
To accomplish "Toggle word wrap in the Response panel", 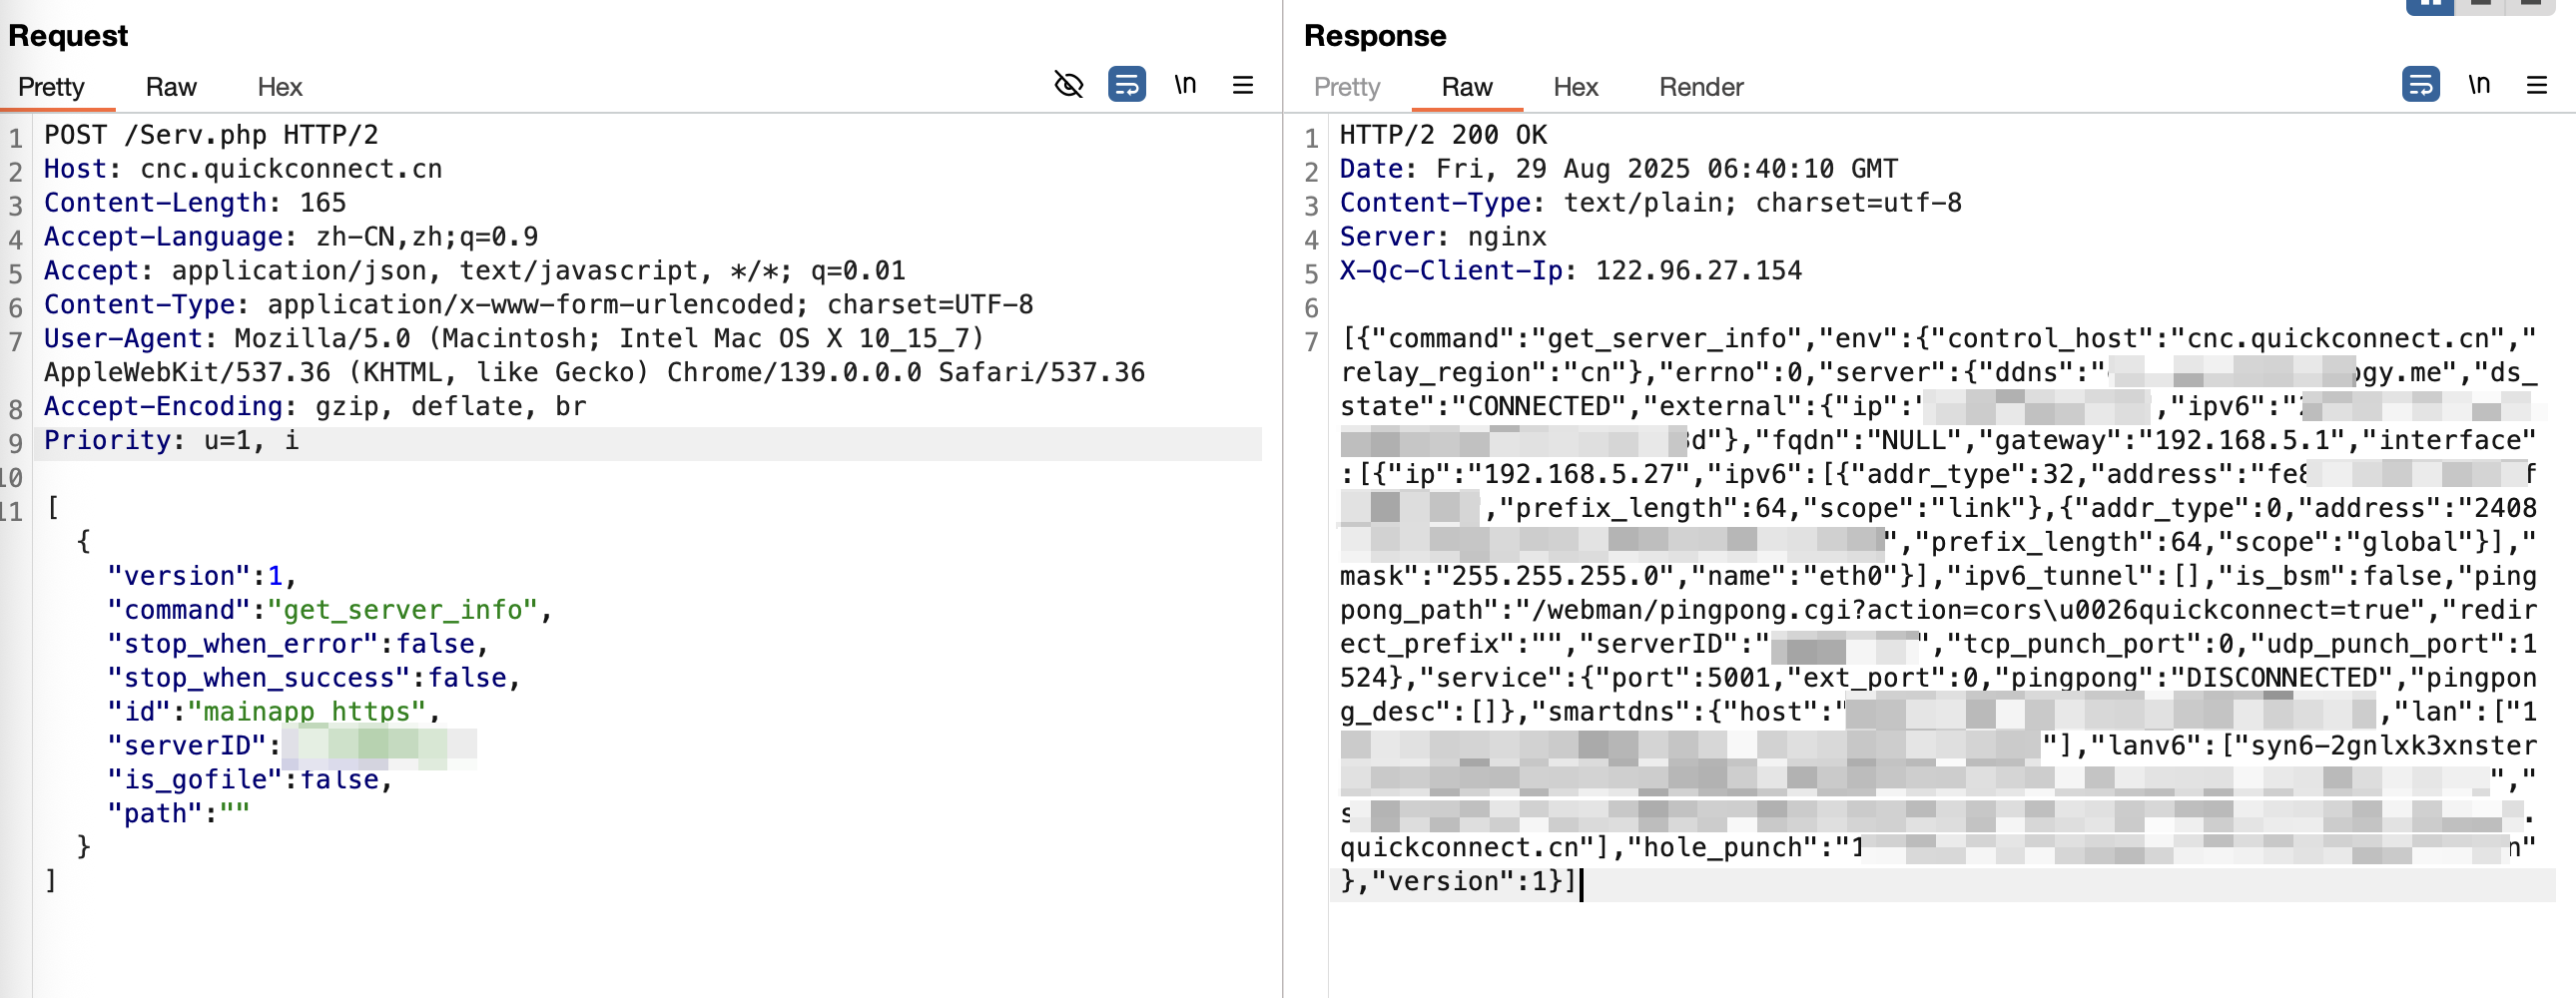I will click(2420, 85).
